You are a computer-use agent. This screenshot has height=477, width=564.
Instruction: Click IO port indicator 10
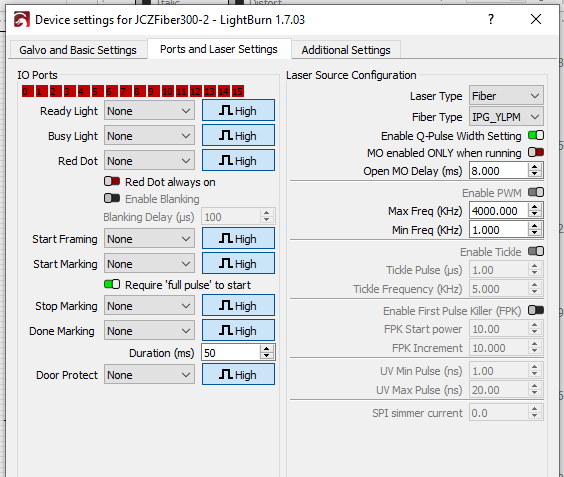168,91
